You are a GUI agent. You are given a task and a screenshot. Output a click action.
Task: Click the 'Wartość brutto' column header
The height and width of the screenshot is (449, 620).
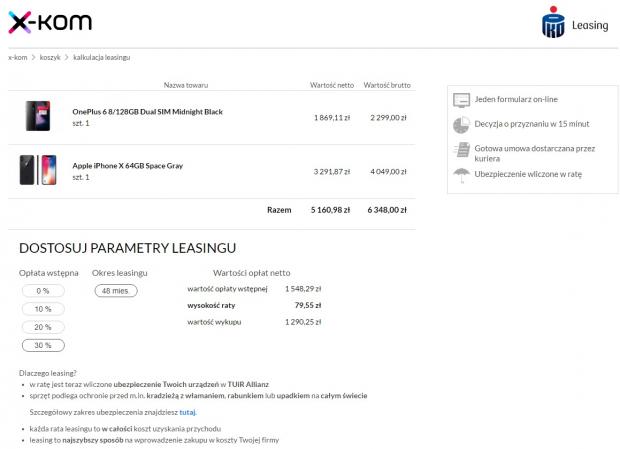[x=387, y=85]
